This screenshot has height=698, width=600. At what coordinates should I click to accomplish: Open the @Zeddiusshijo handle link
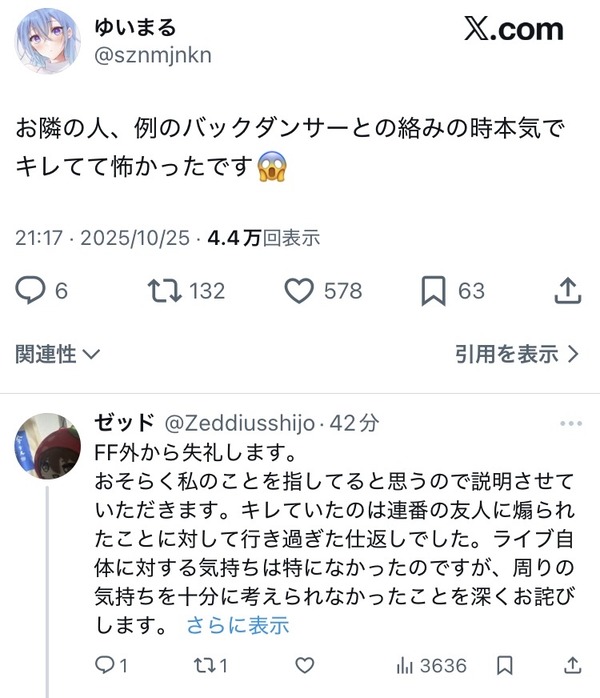pyautogui.click(x=239, y=423)
